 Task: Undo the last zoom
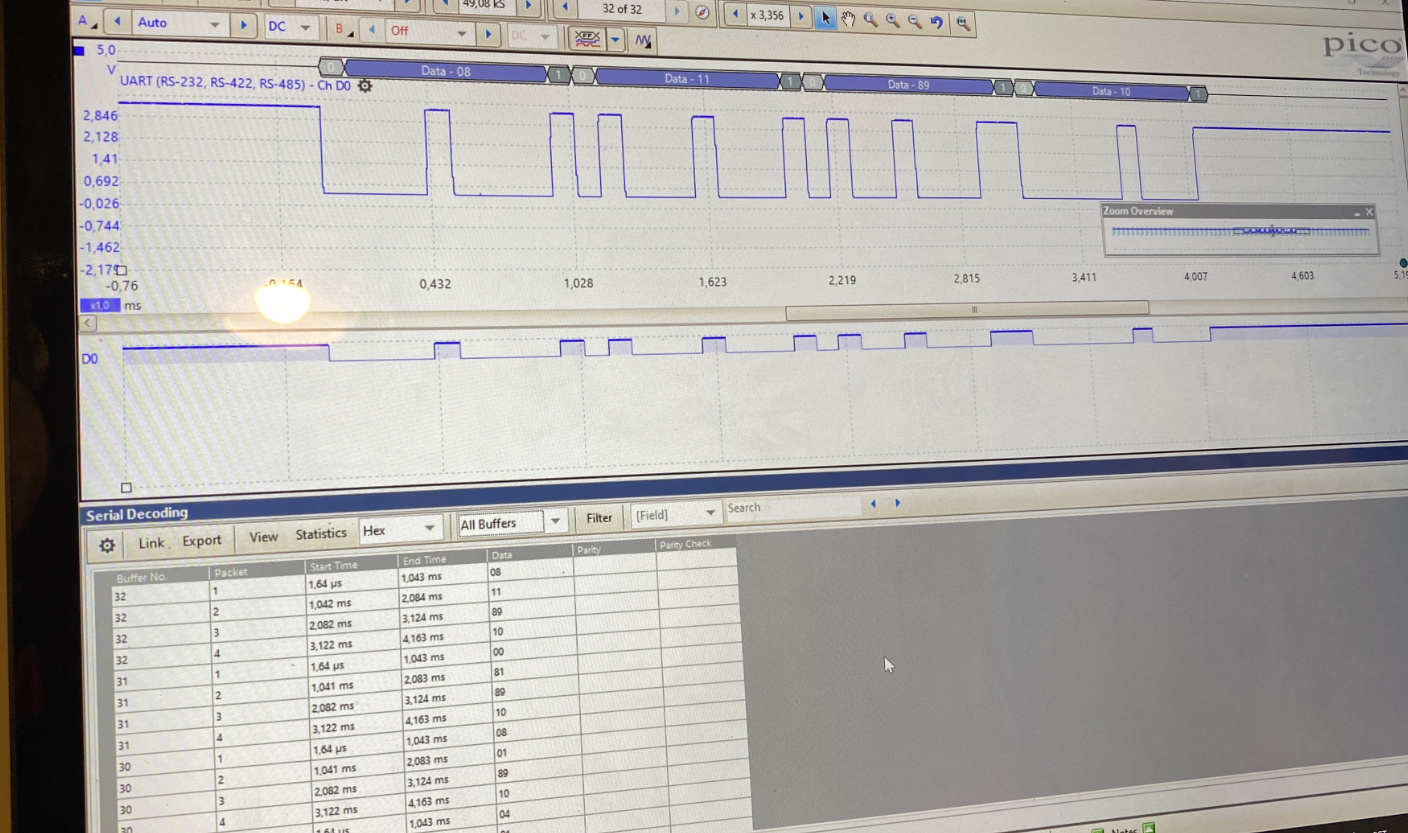pyautogui.click(x=936, y=22)
